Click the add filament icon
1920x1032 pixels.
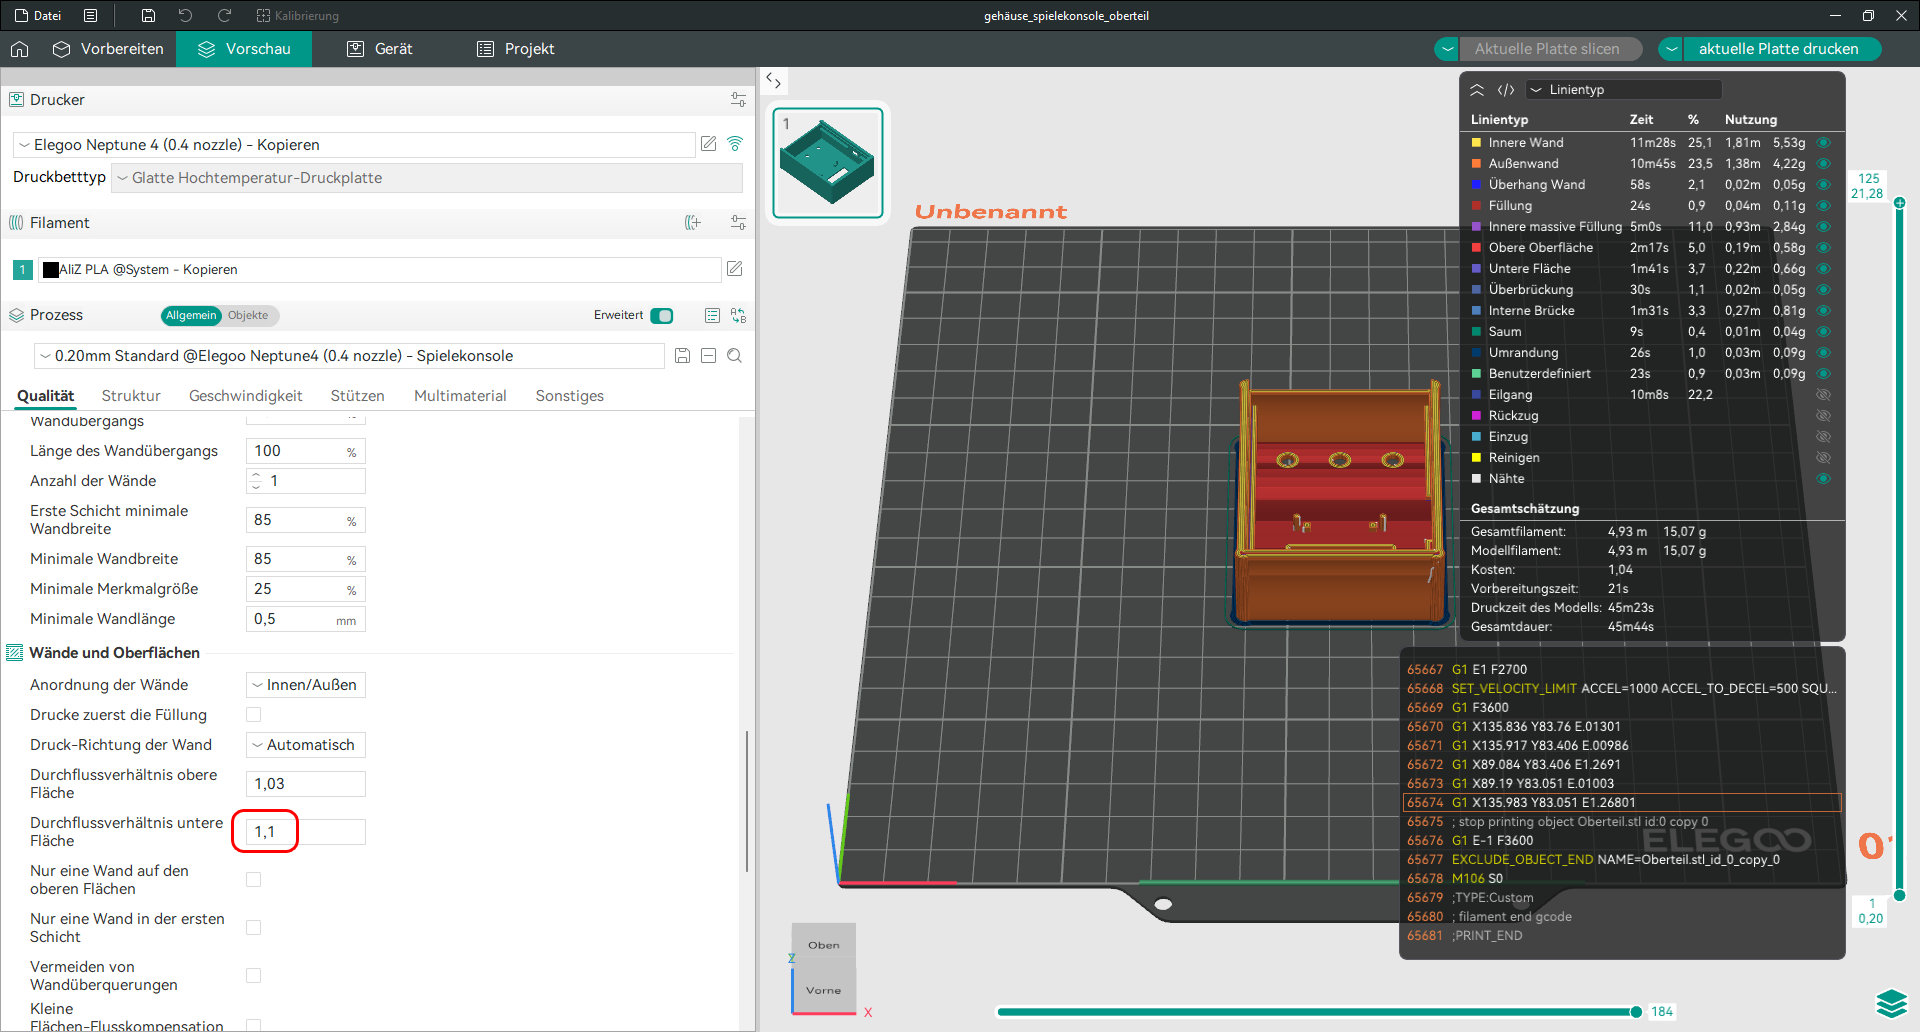[x=693, y=223]
